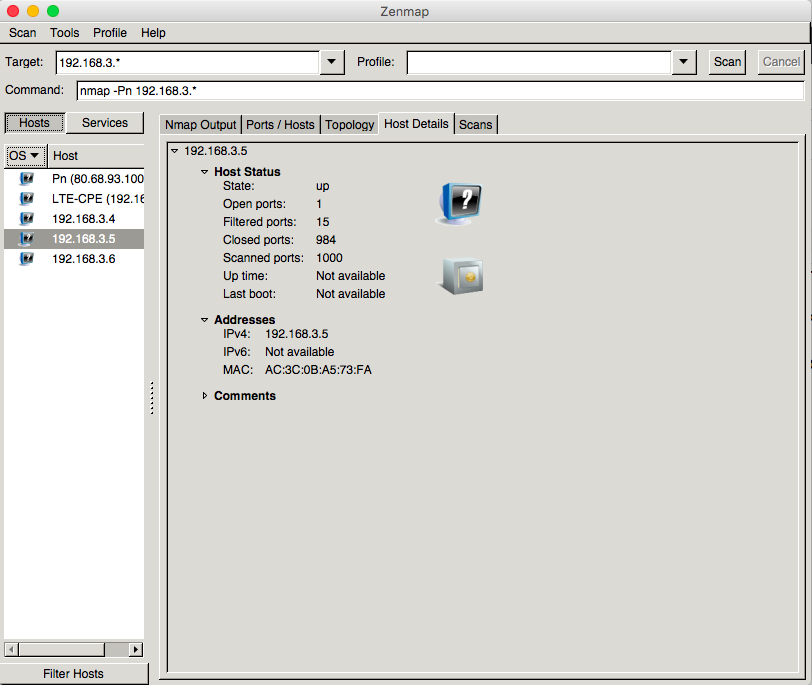The width and height of the screenshot is (812, 685).
Task: Click the State value up
Action: coord(323,186)
